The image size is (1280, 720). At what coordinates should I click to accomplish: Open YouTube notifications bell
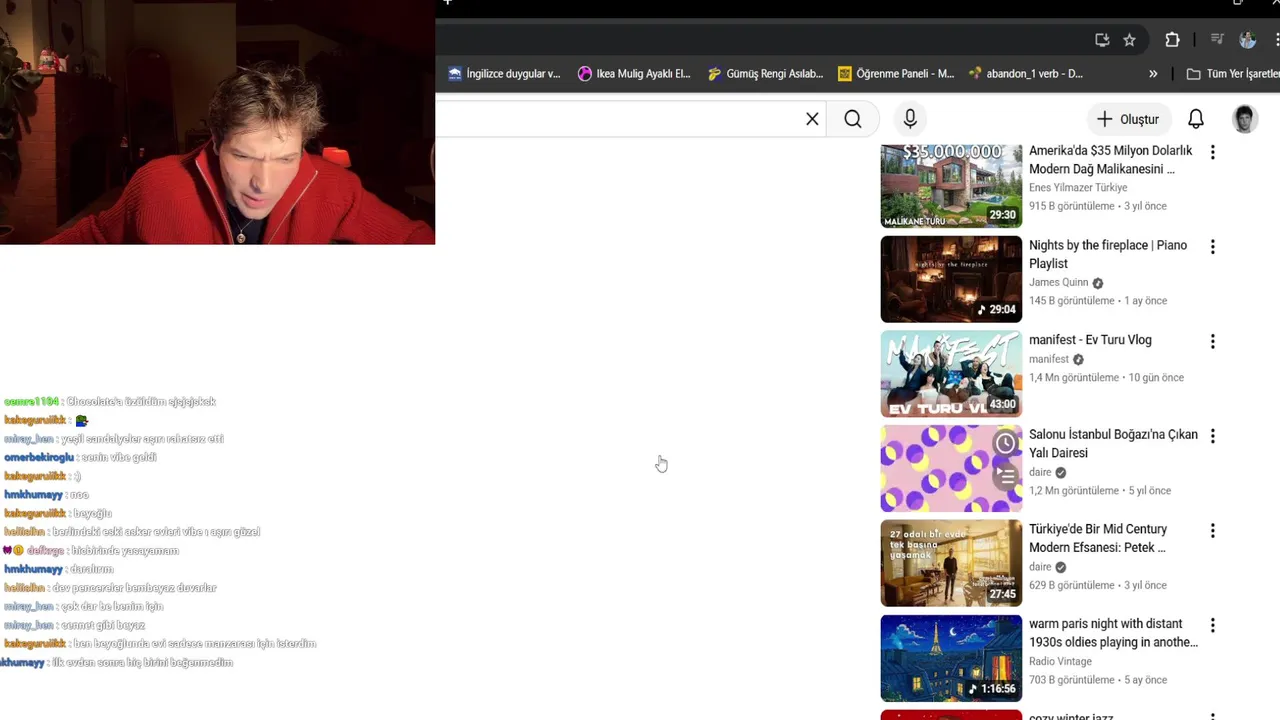tap(1195, 119)
